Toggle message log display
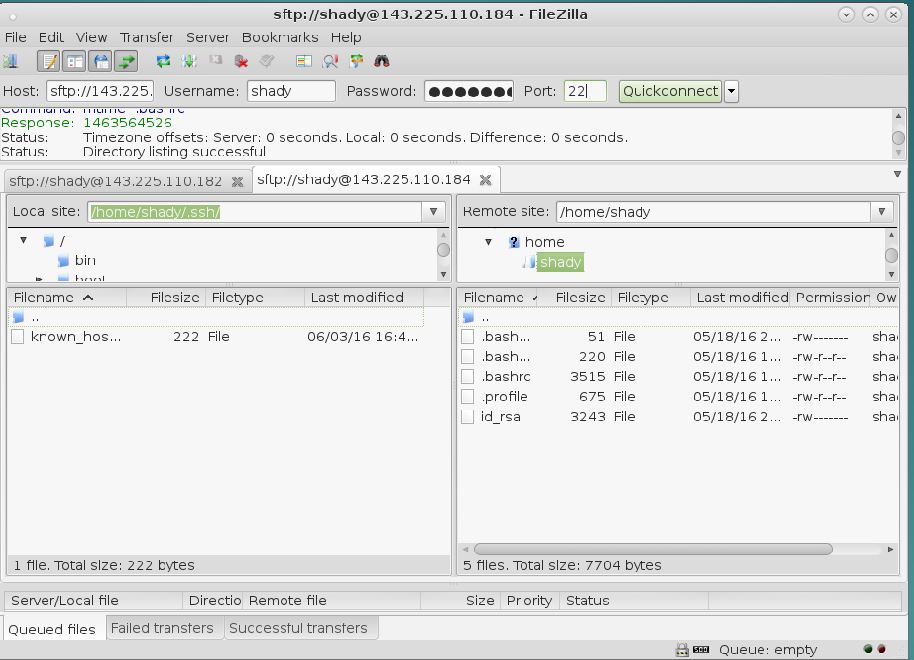The height and width of the screenshot is (660, 914). click(x=49, y=61)
